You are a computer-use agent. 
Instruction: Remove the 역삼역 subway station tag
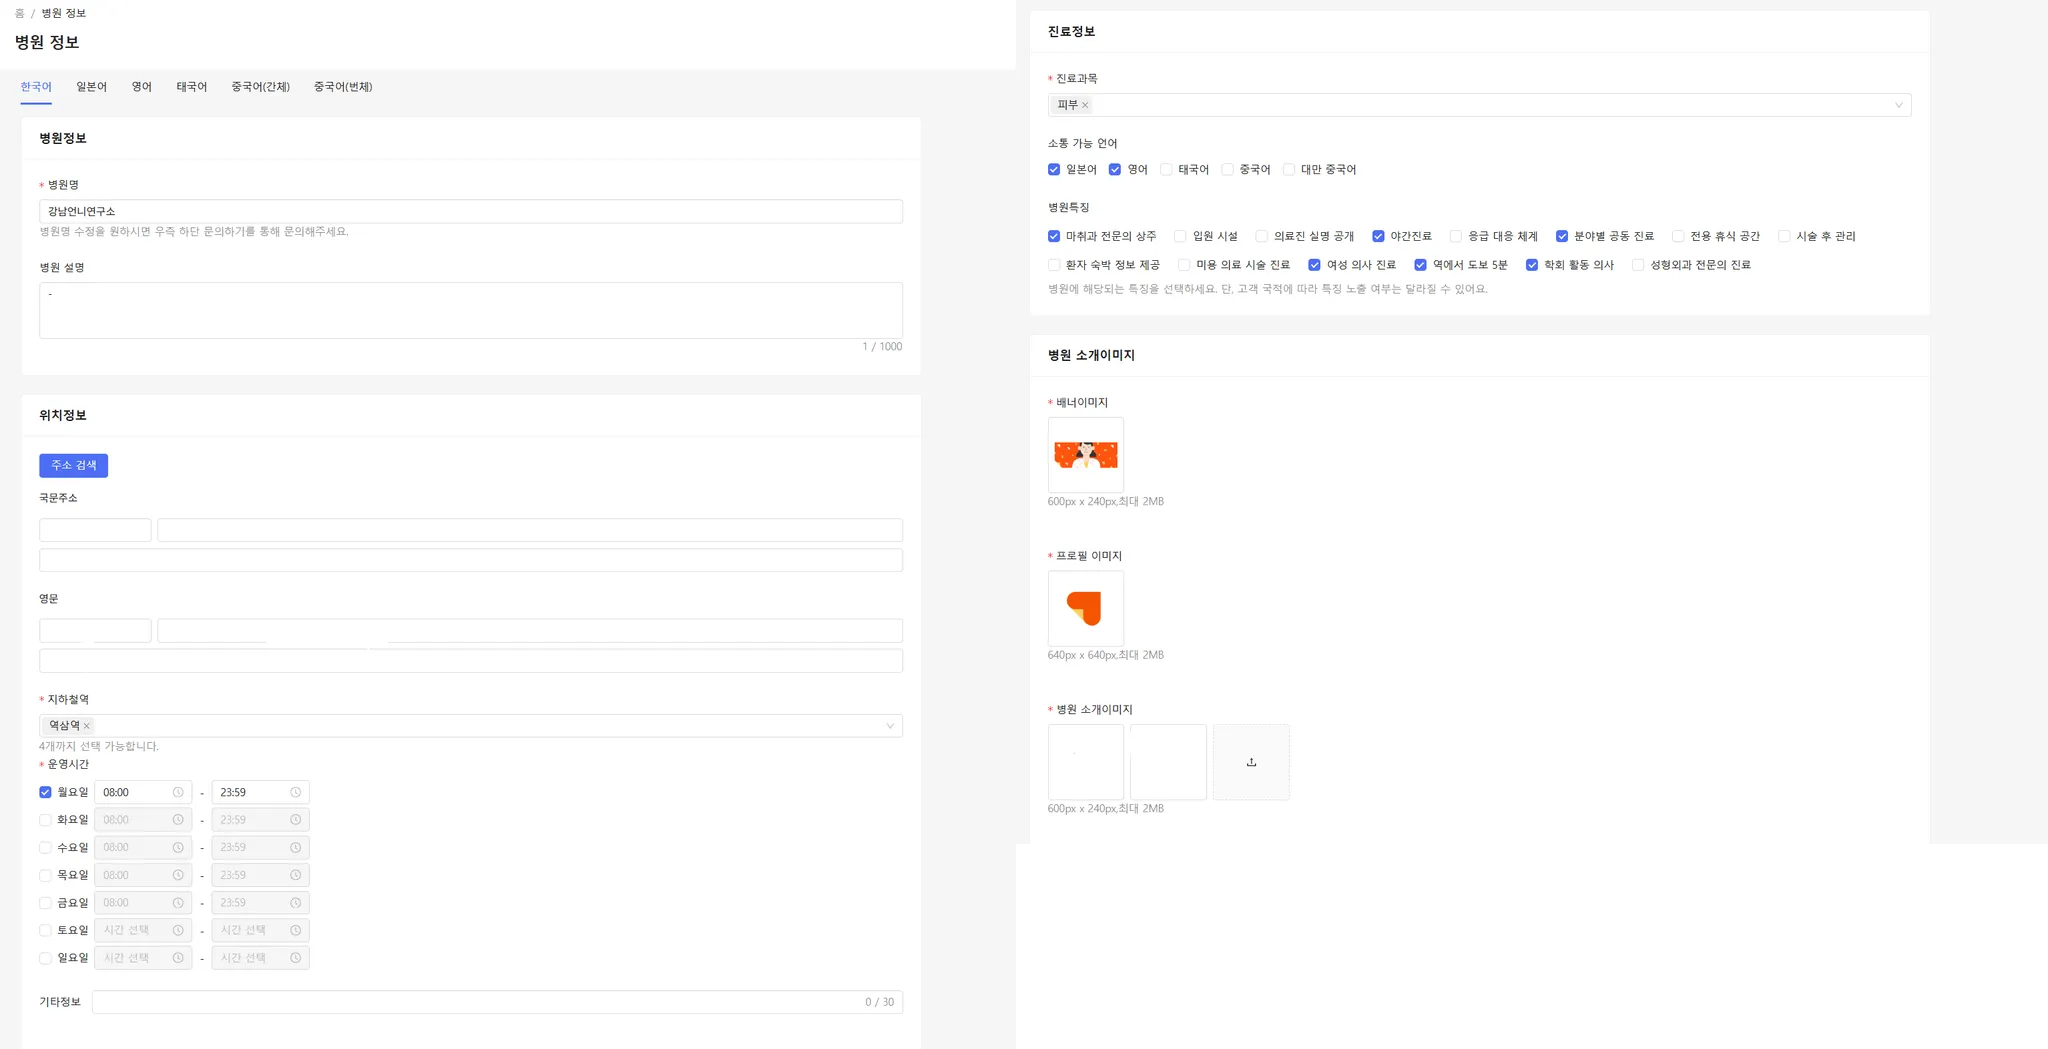(x=87, y=726)
